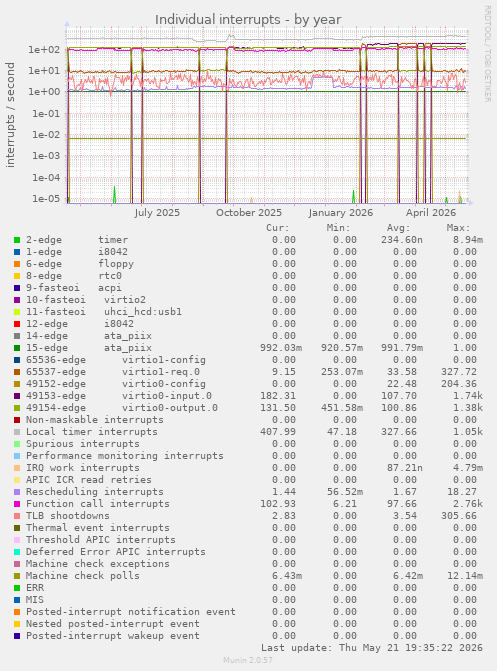This screenshot has height=671, width=497.
Task: Click the olive Machine check polls swatch
Action: (x=17, y=576)
